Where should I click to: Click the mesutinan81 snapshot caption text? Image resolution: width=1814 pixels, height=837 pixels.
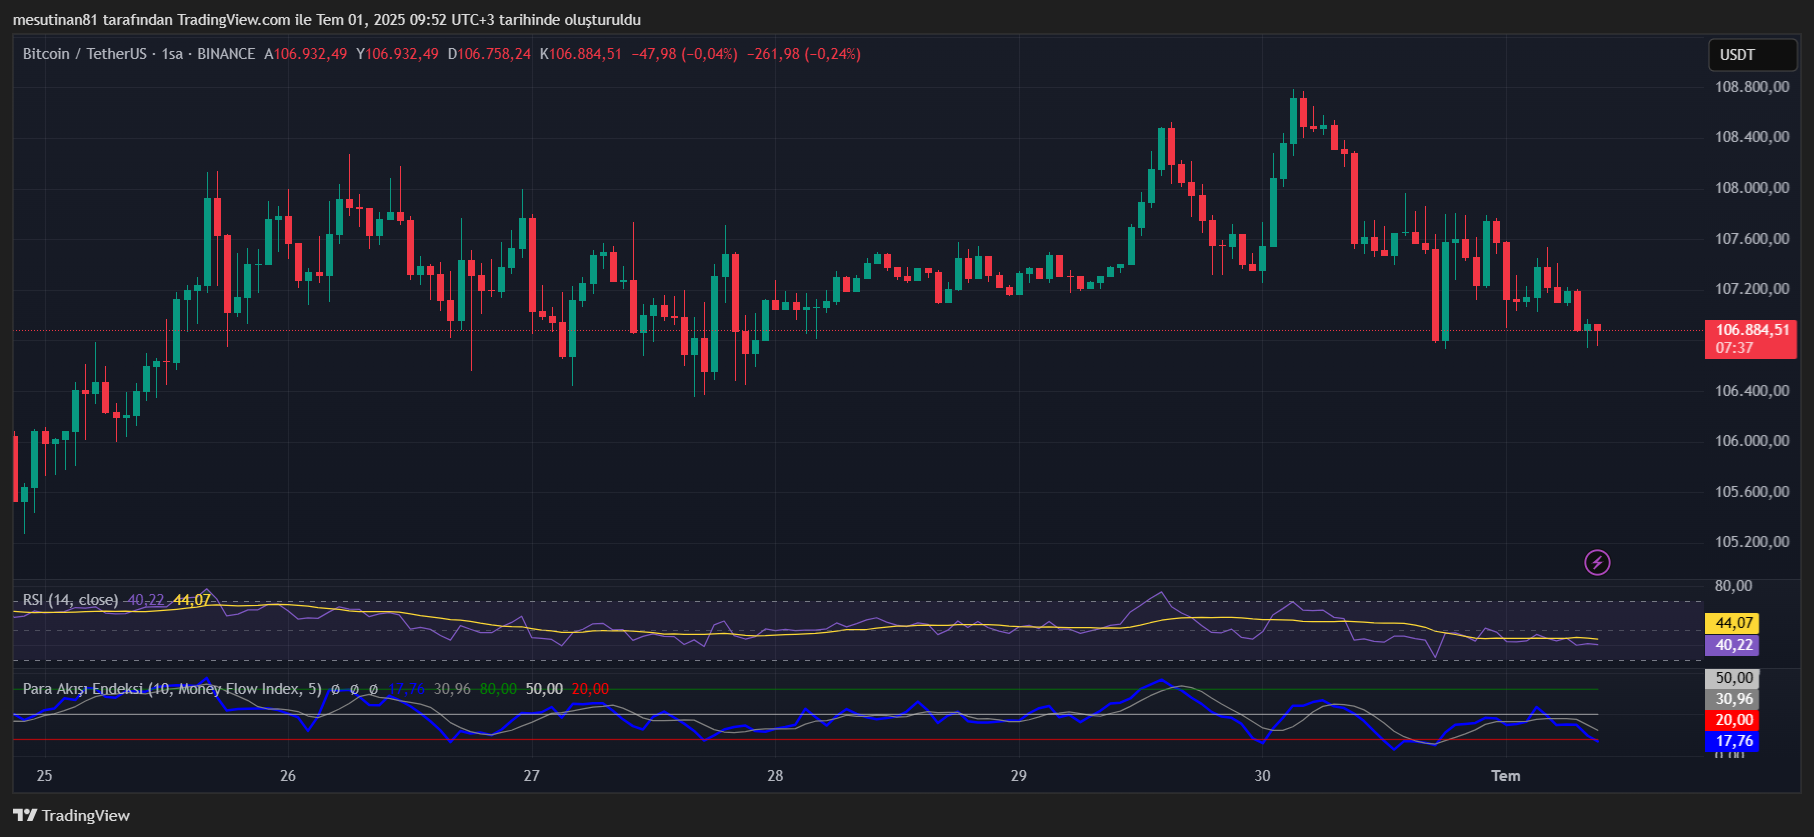point(327,20)
